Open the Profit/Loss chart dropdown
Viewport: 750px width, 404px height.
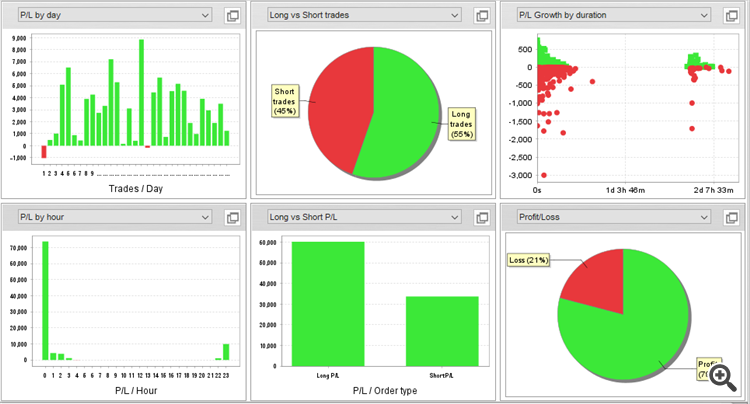(x=614, y=217)
